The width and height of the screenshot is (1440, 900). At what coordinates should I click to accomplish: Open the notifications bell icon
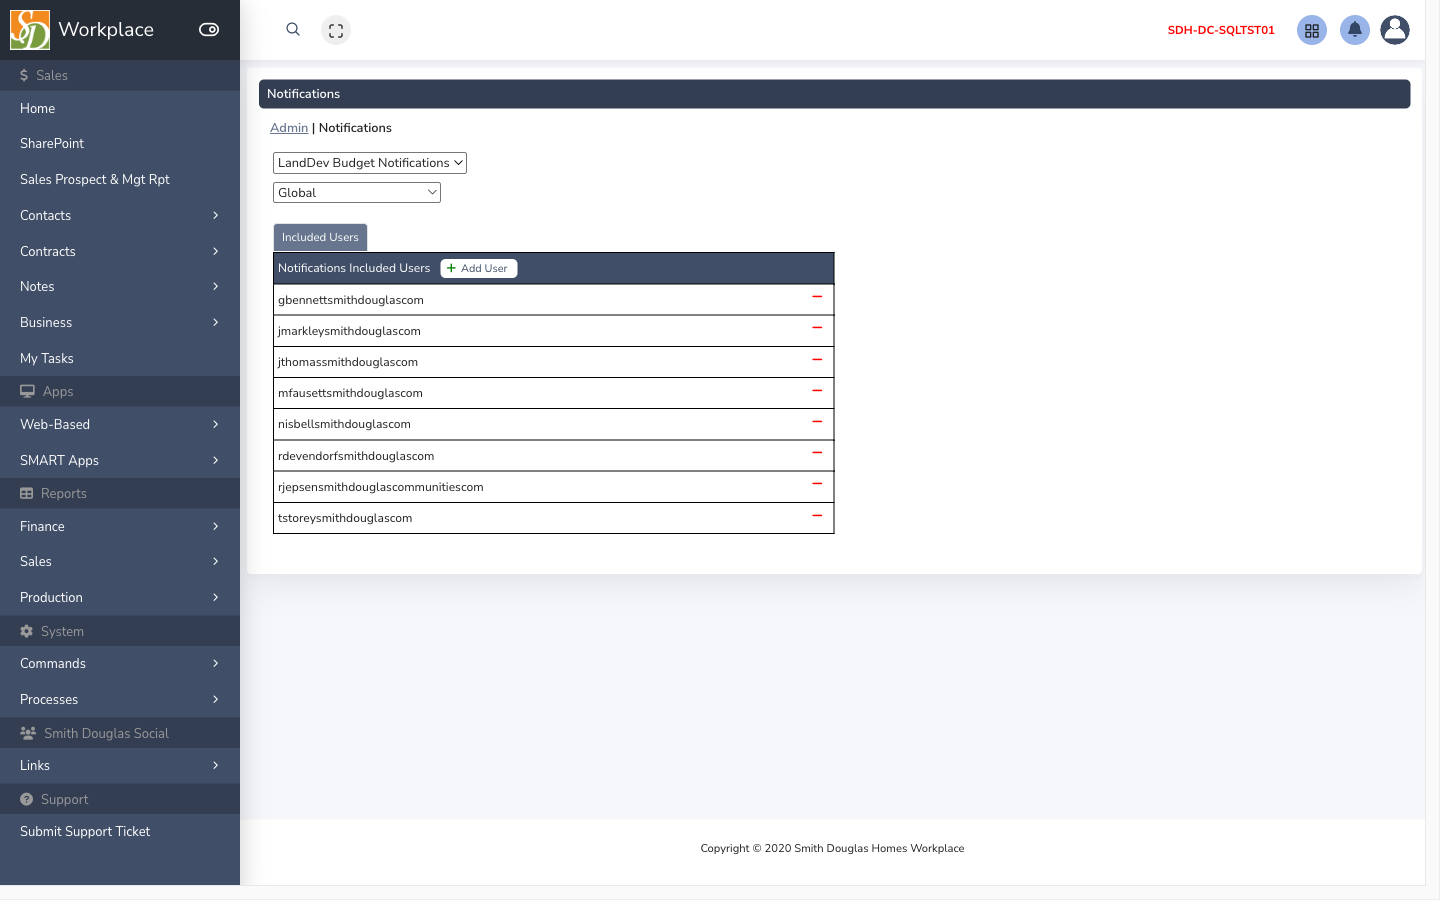[1355, 30]
